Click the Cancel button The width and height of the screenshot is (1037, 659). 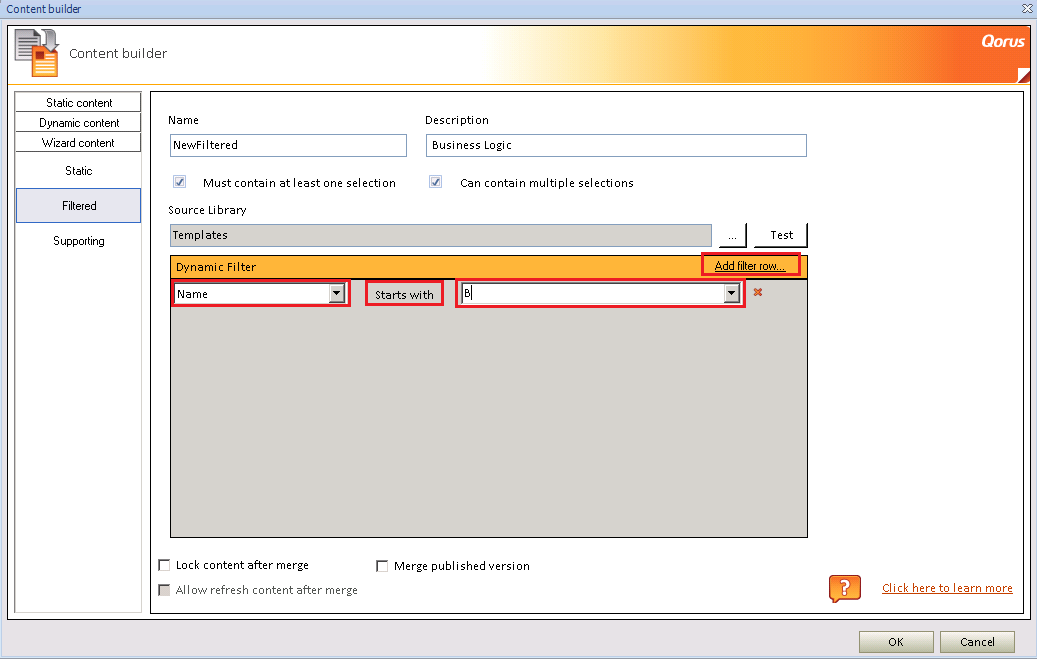click(x=977, y=642)
